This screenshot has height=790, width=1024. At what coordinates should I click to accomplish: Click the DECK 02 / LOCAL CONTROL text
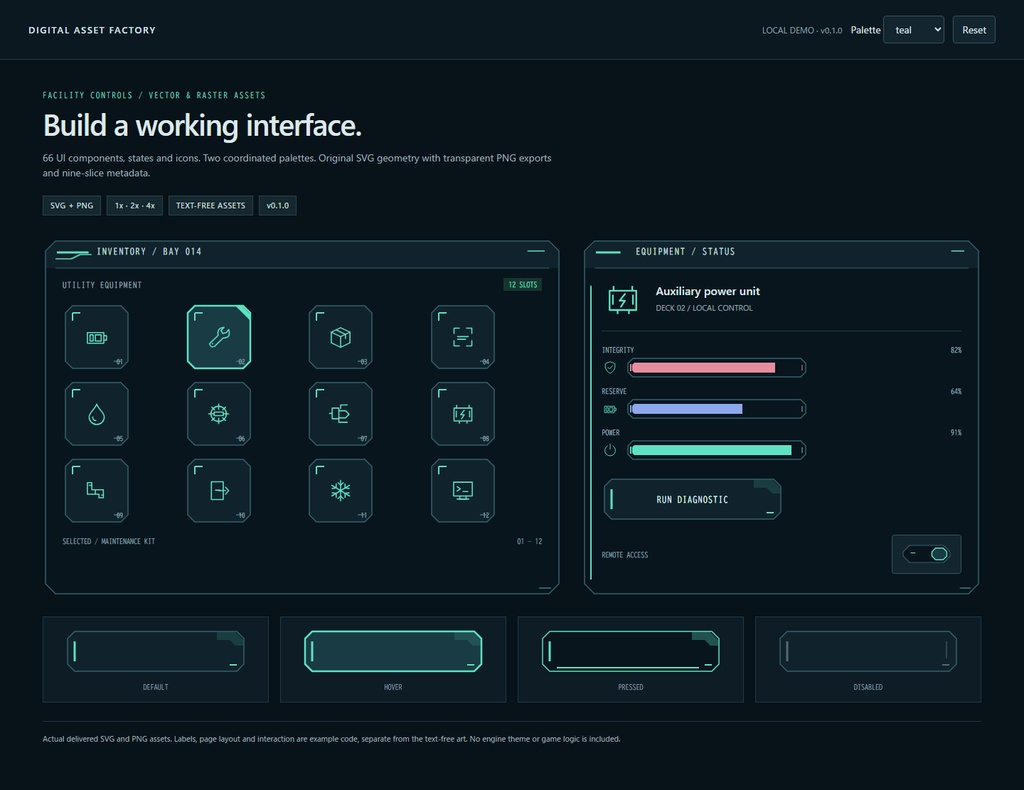click(704, 308)
